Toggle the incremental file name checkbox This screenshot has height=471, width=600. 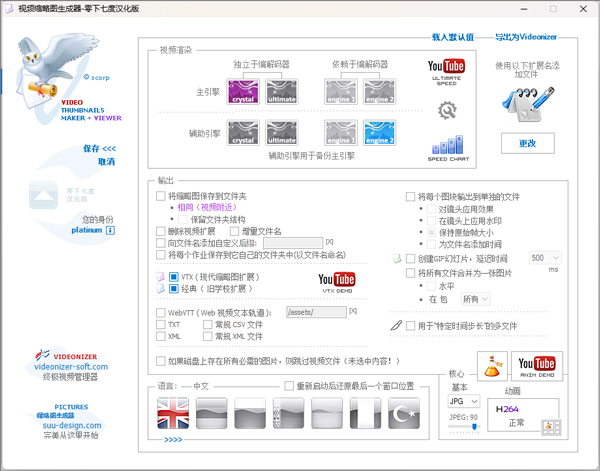pyautogui.click(x=234, y=231)
